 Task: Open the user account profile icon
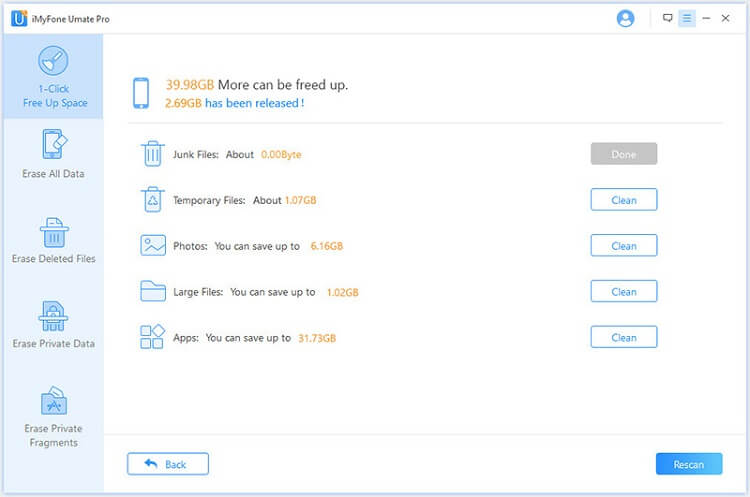(625, 19)
